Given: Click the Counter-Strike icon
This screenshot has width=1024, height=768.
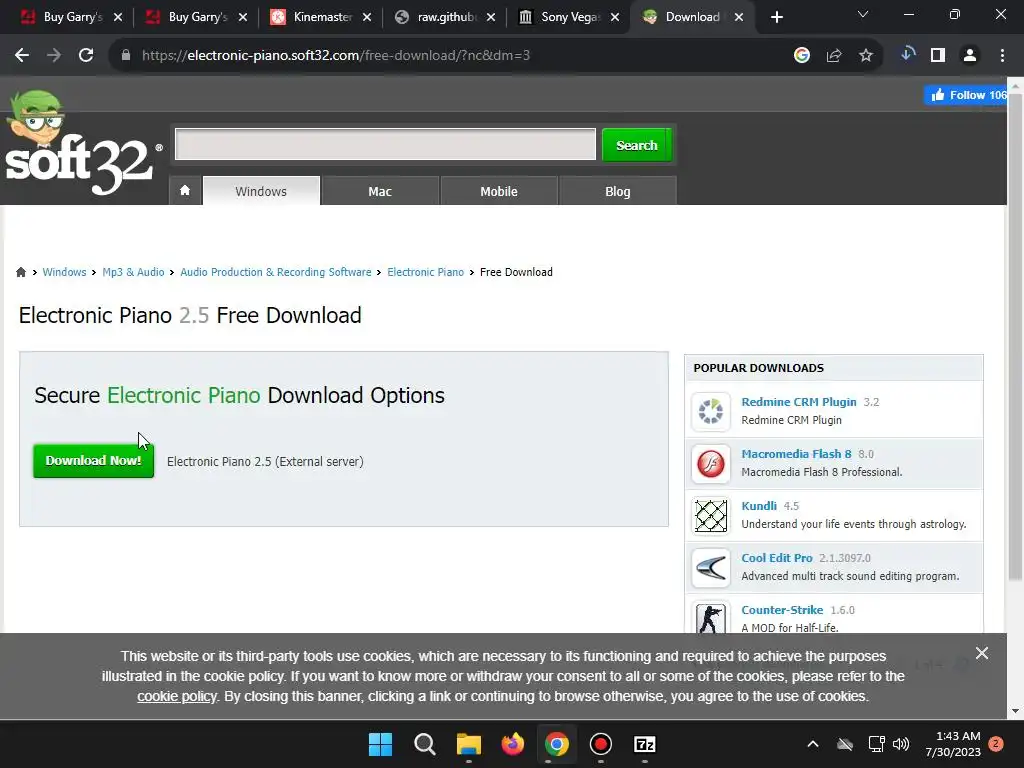Looking at the screenshot, I should tap(711, 617).
